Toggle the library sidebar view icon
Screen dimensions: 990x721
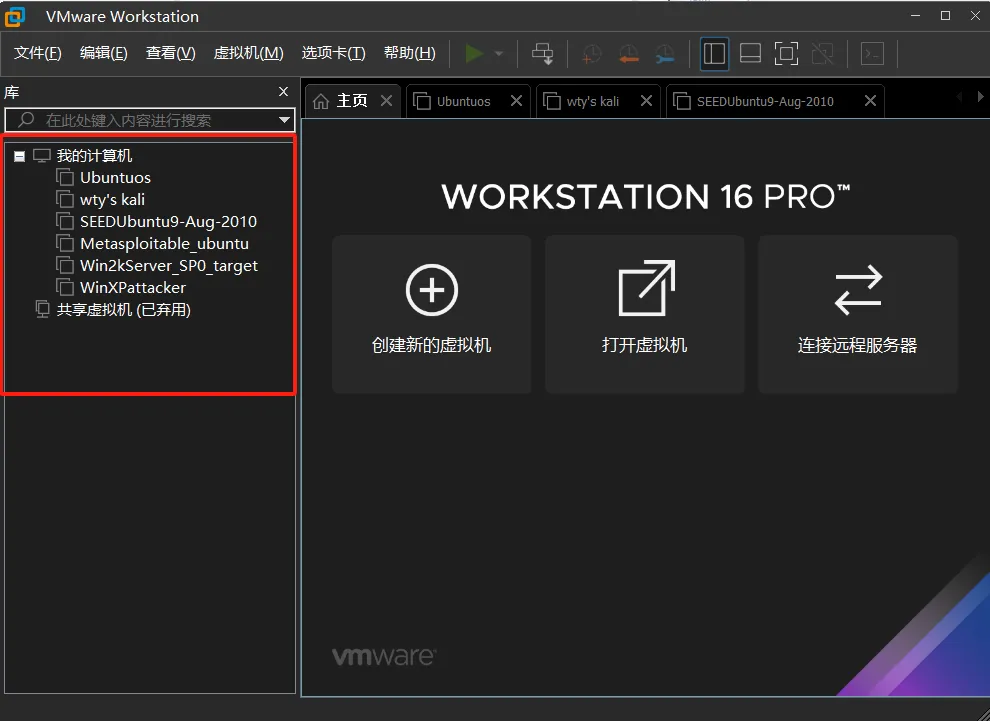714,54
